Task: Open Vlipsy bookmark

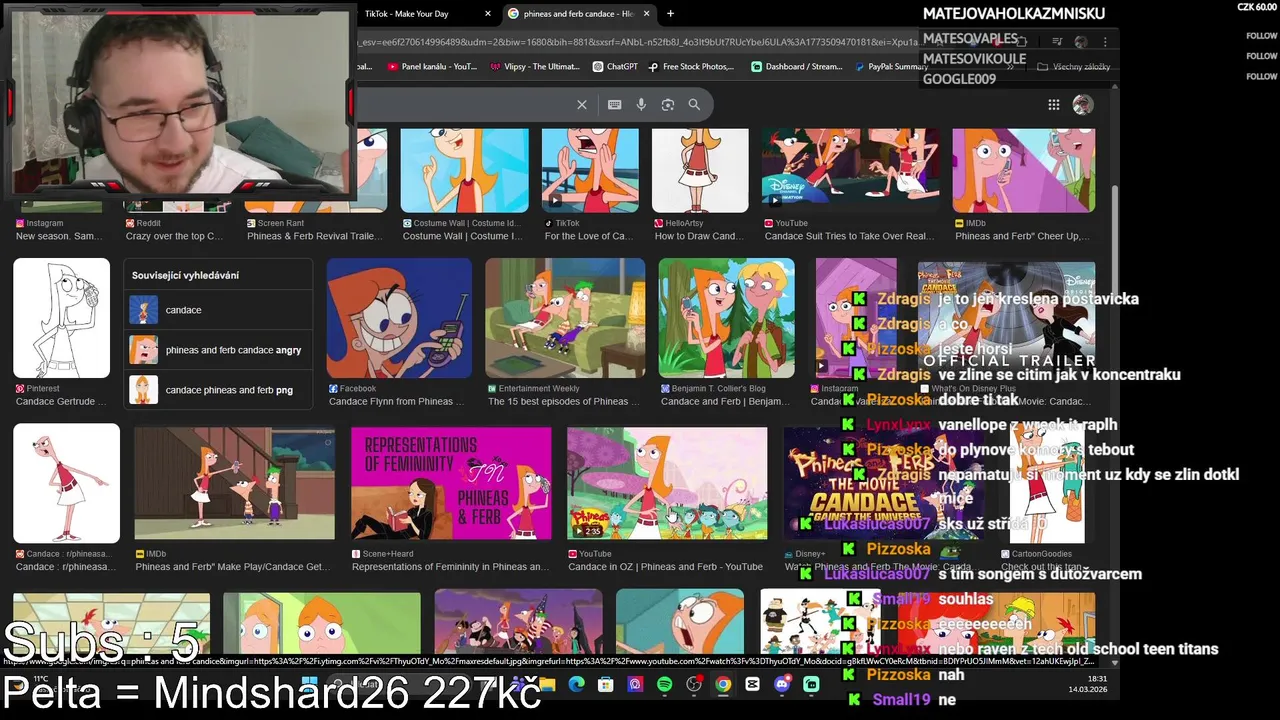Action: (535, 67)
